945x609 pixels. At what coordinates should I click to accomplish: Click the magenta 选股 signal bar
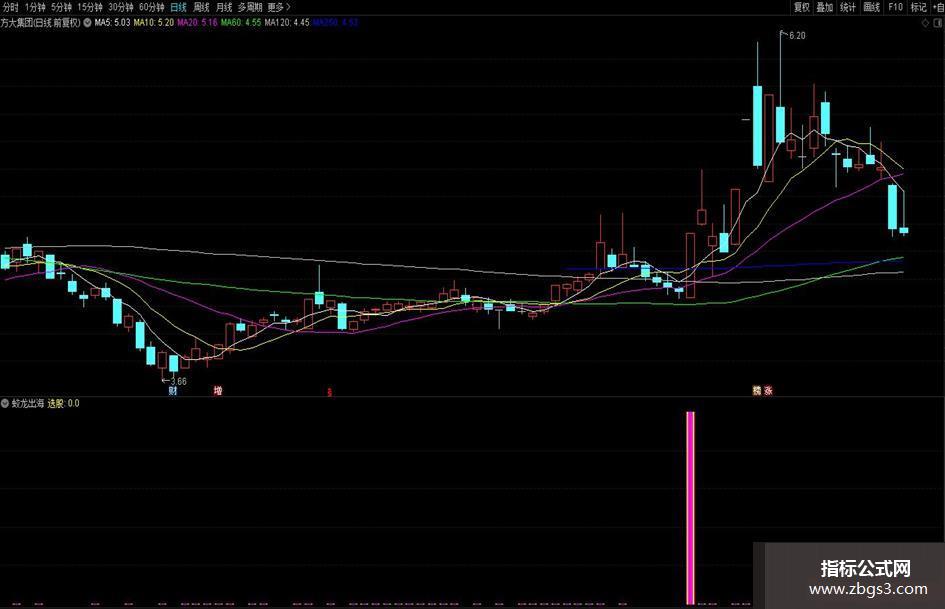[x=691, y=508]
